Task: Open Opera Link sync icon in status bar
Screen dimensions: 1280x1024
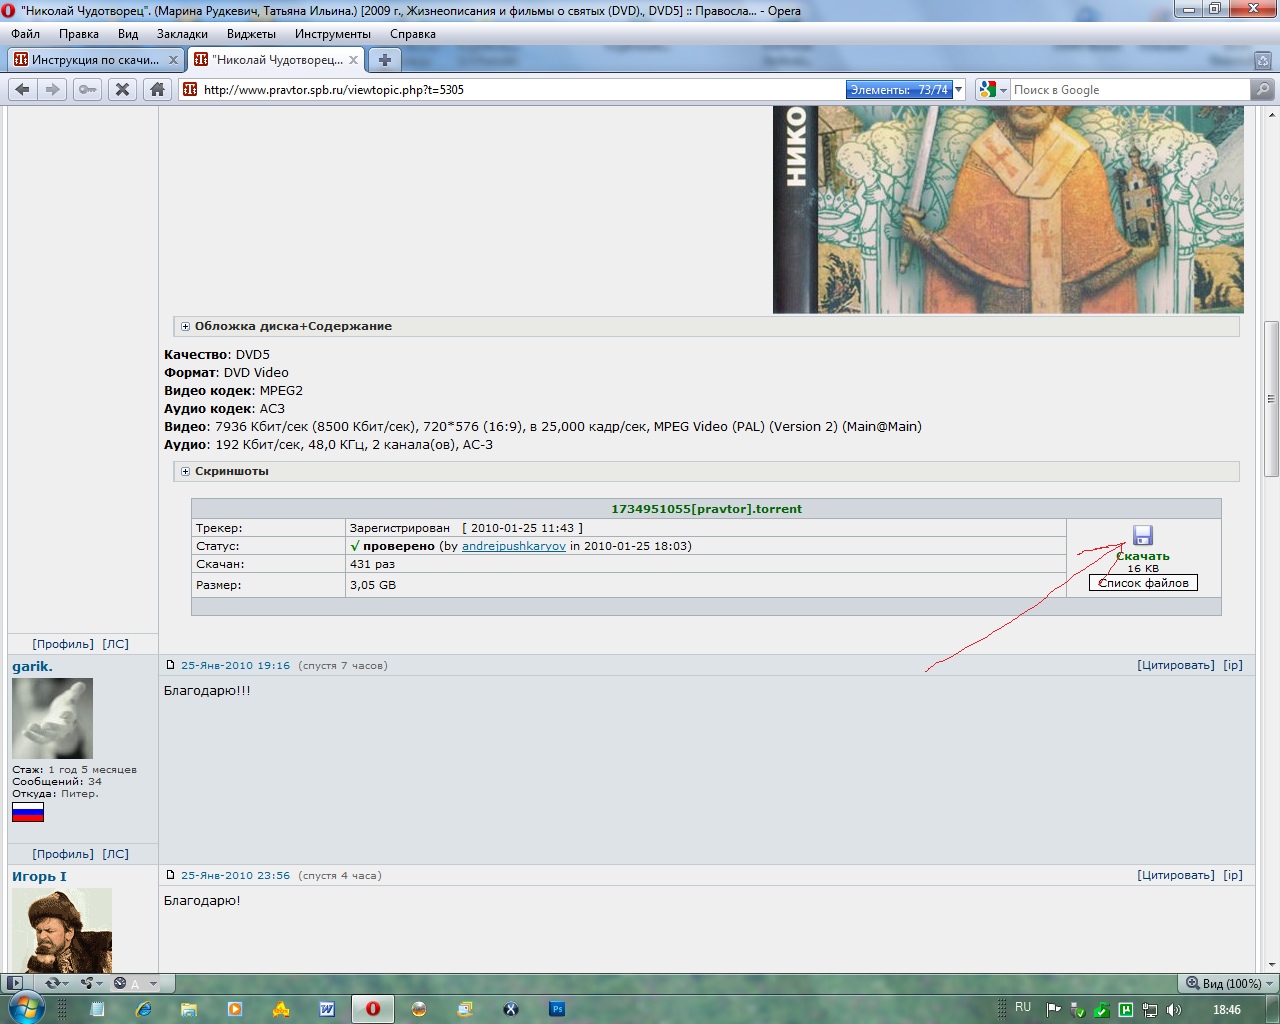Action: point(52,983)
